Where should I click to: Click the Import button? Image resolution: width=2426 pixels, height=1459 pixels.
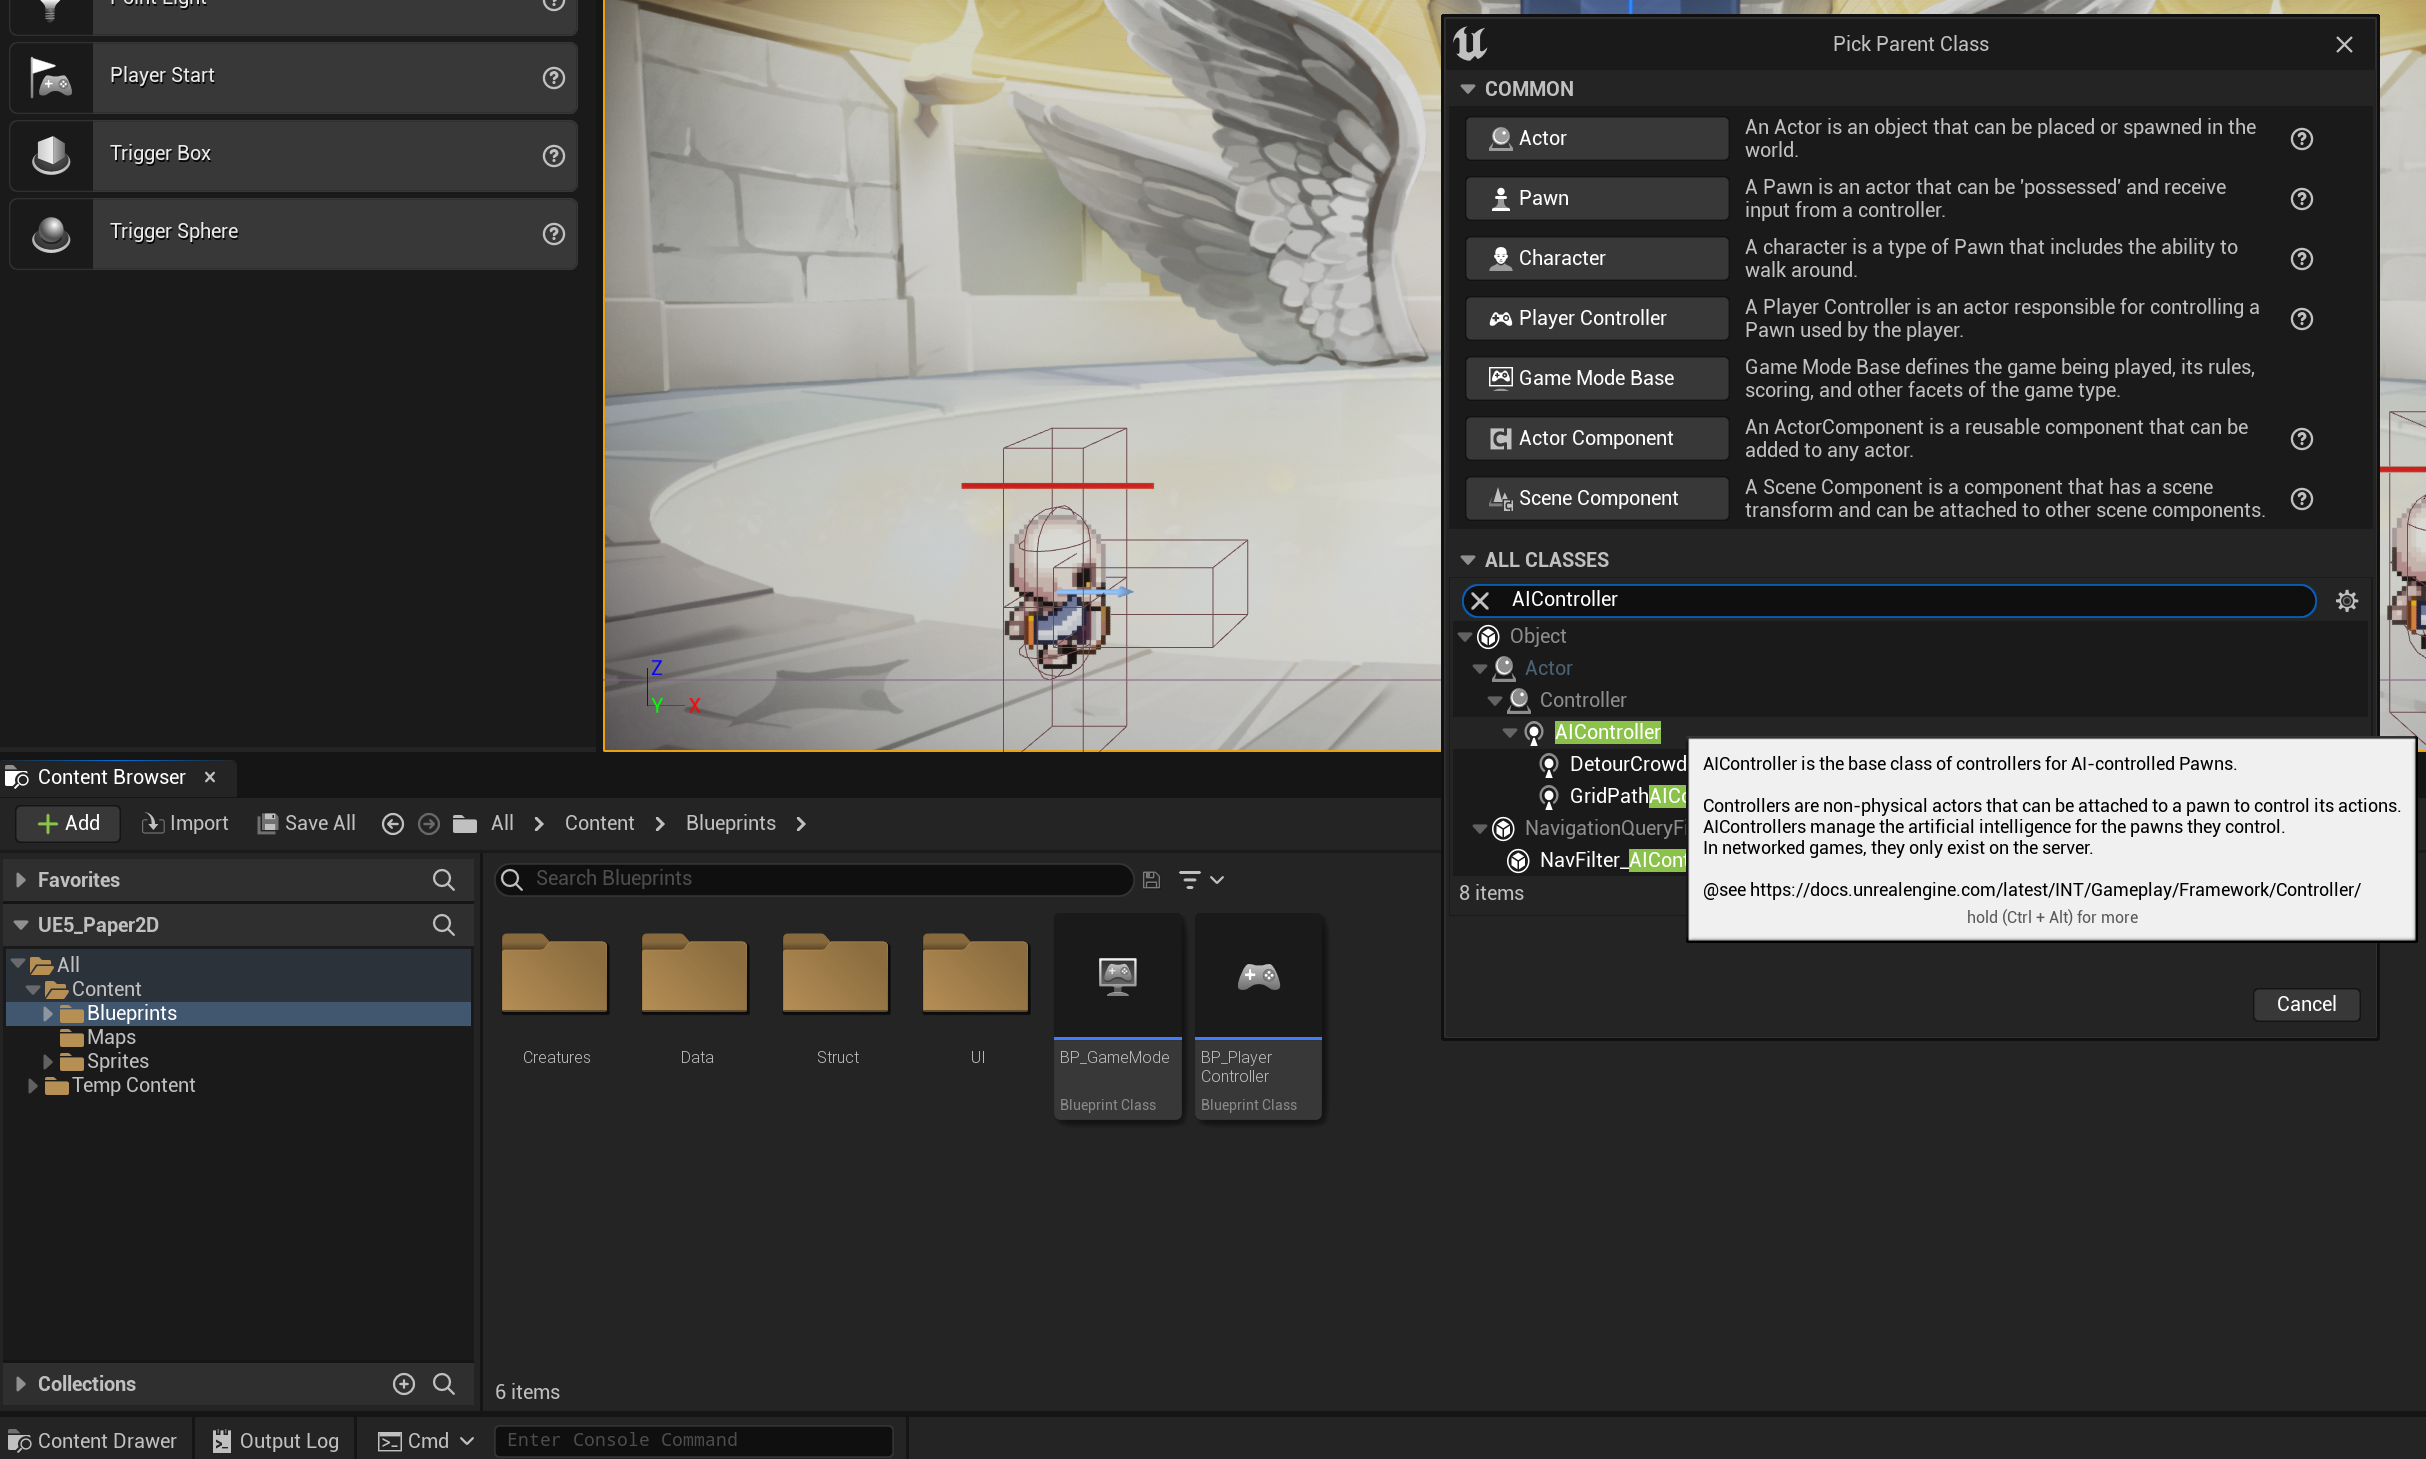tap(185, 824)
